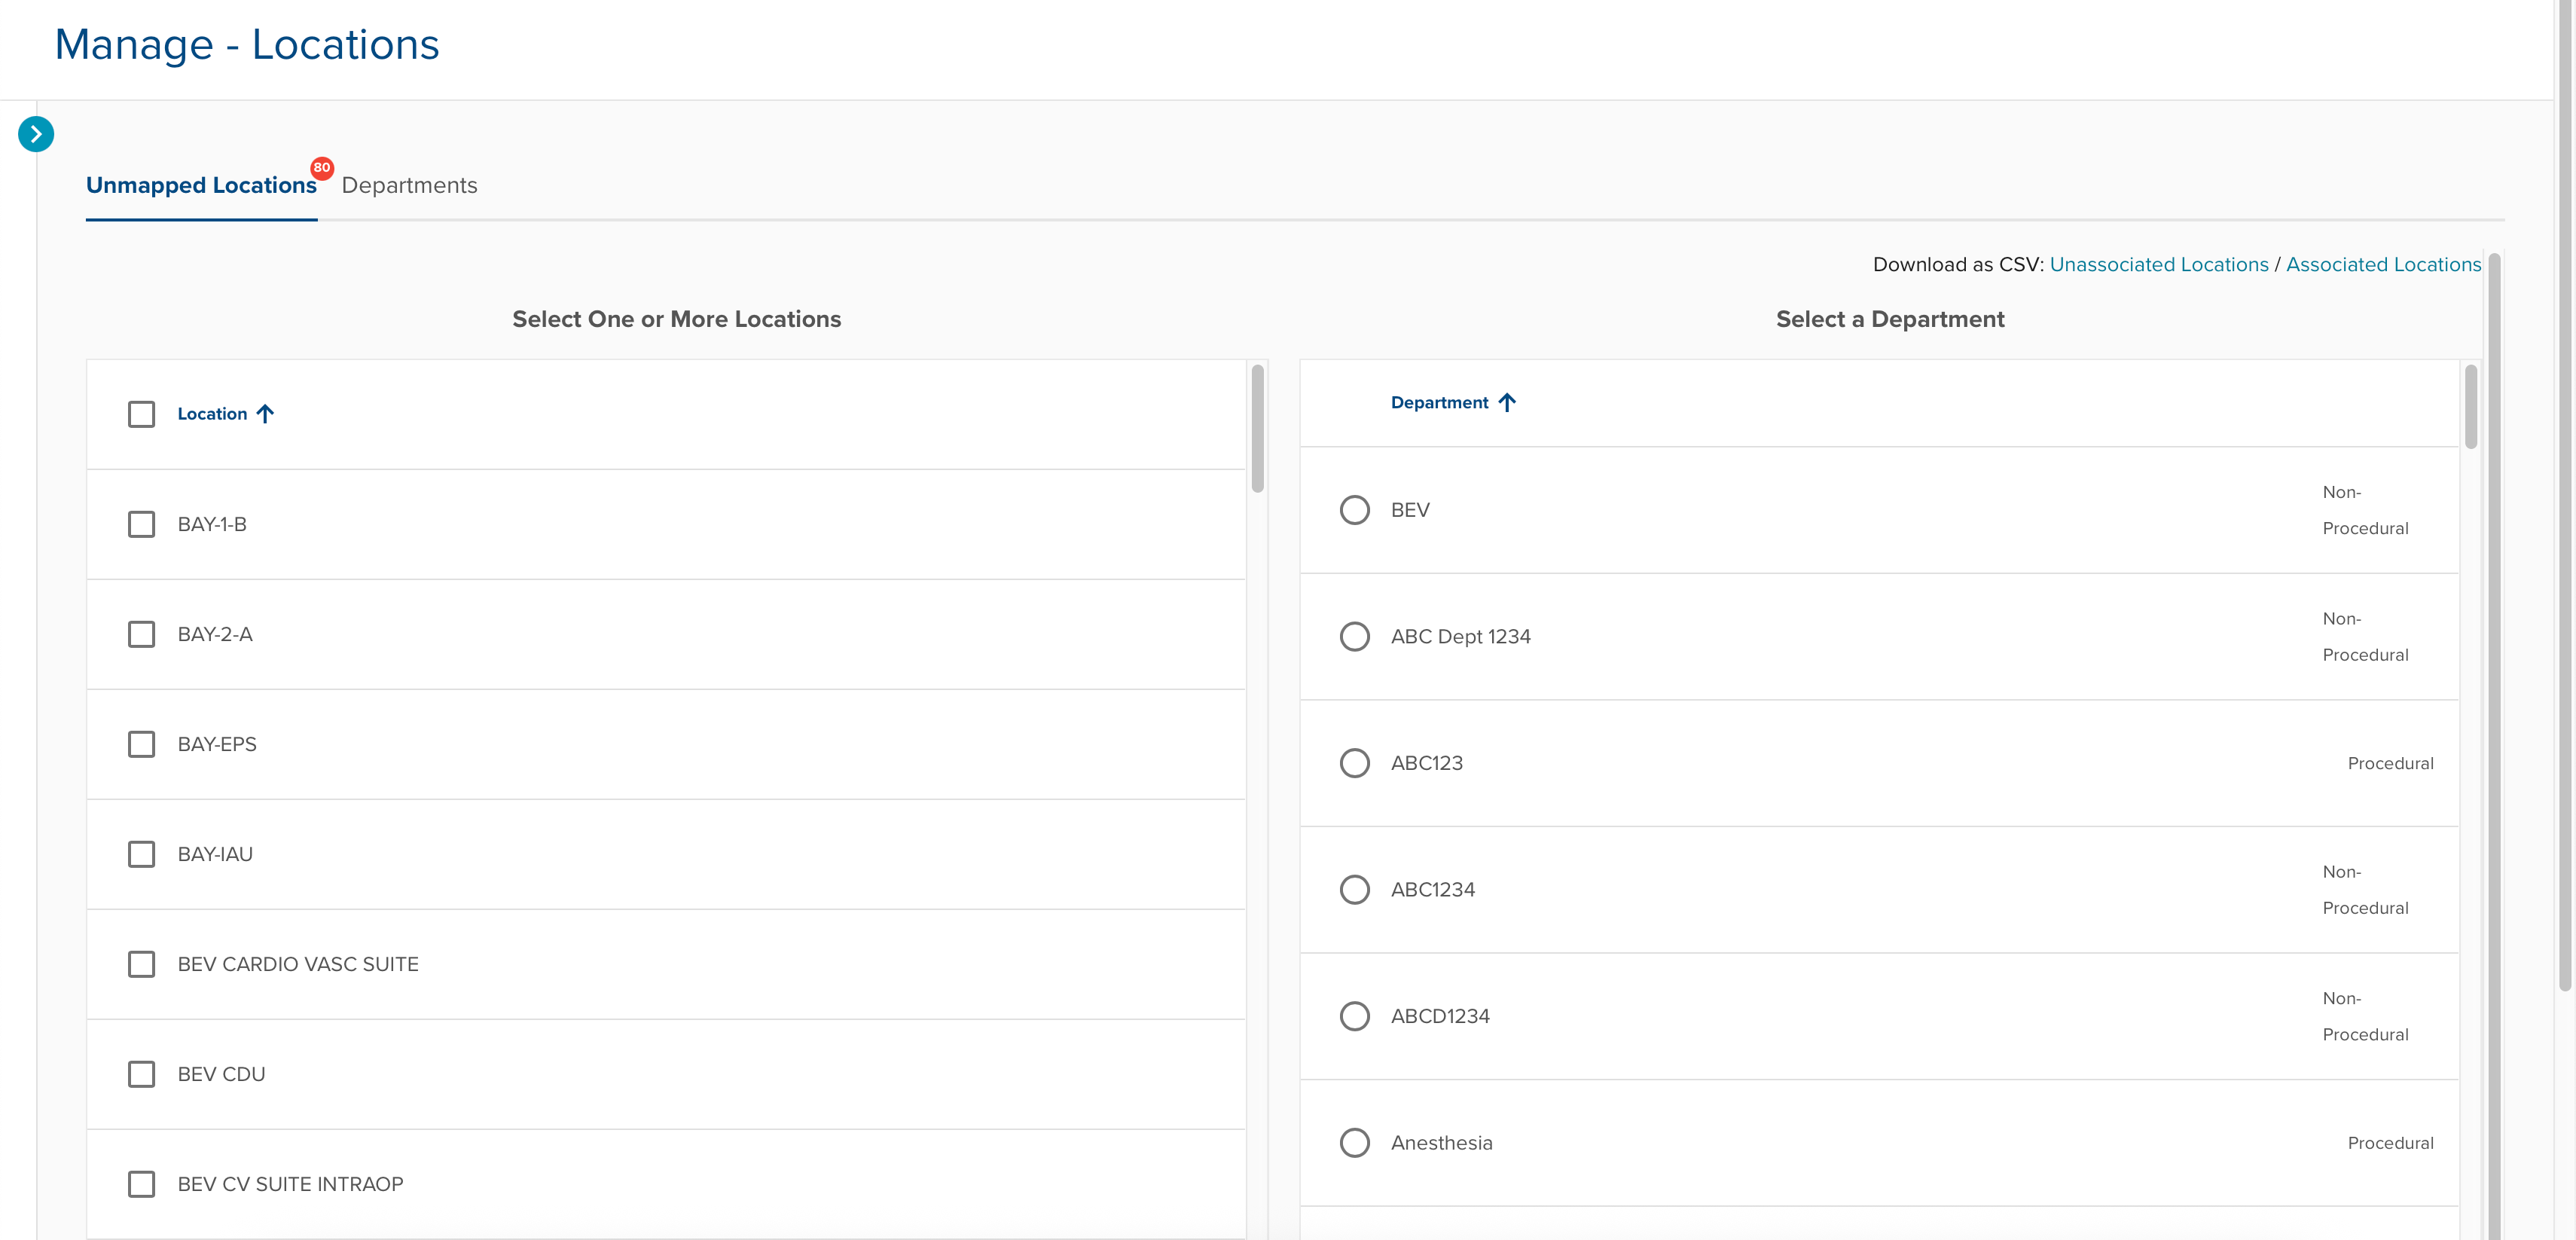The height and width of the screenshot is (1240, 2576).
Task: Switch to the Departments tab
Action: (409, 186)
